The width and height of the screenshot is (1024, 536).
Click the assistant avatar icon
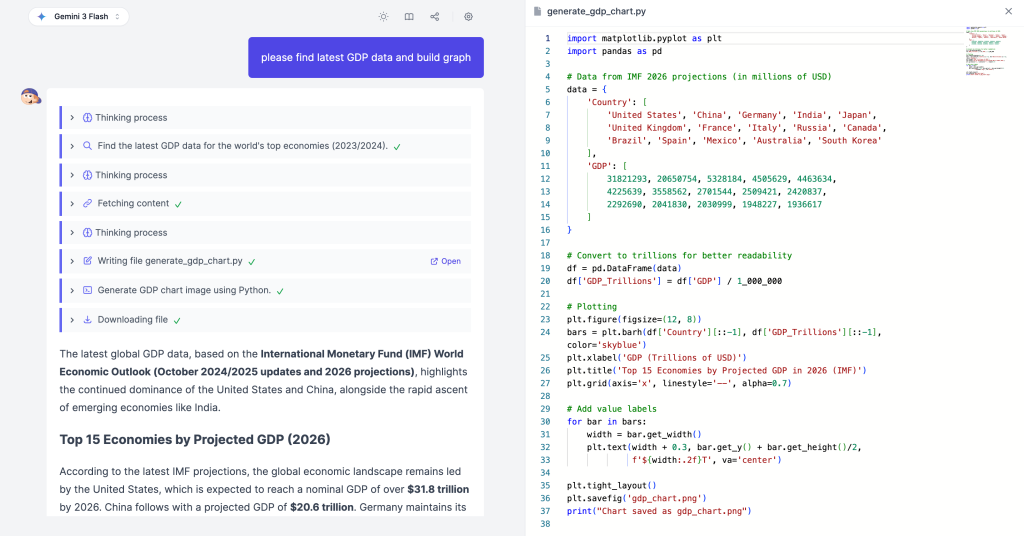31,96
